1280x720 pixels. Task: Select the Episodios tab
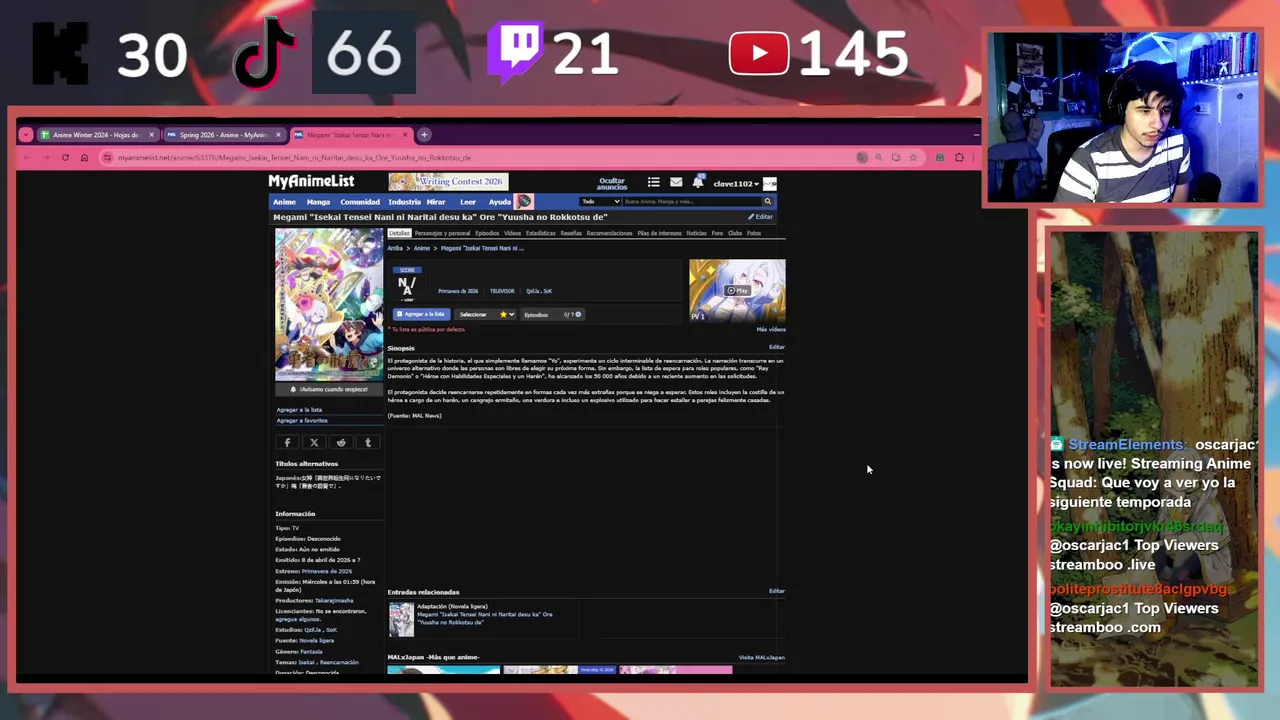click(x=487, y=233)
